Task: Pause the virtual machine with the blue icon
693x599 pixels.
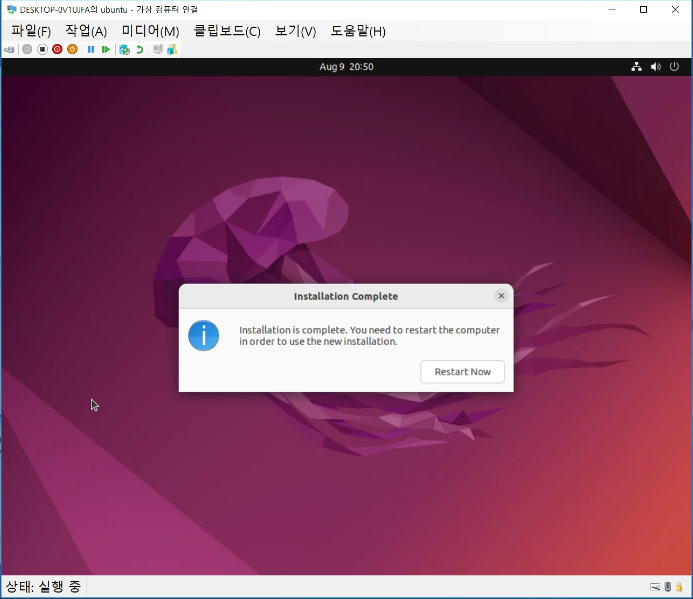Action: [x=91, y=50]
